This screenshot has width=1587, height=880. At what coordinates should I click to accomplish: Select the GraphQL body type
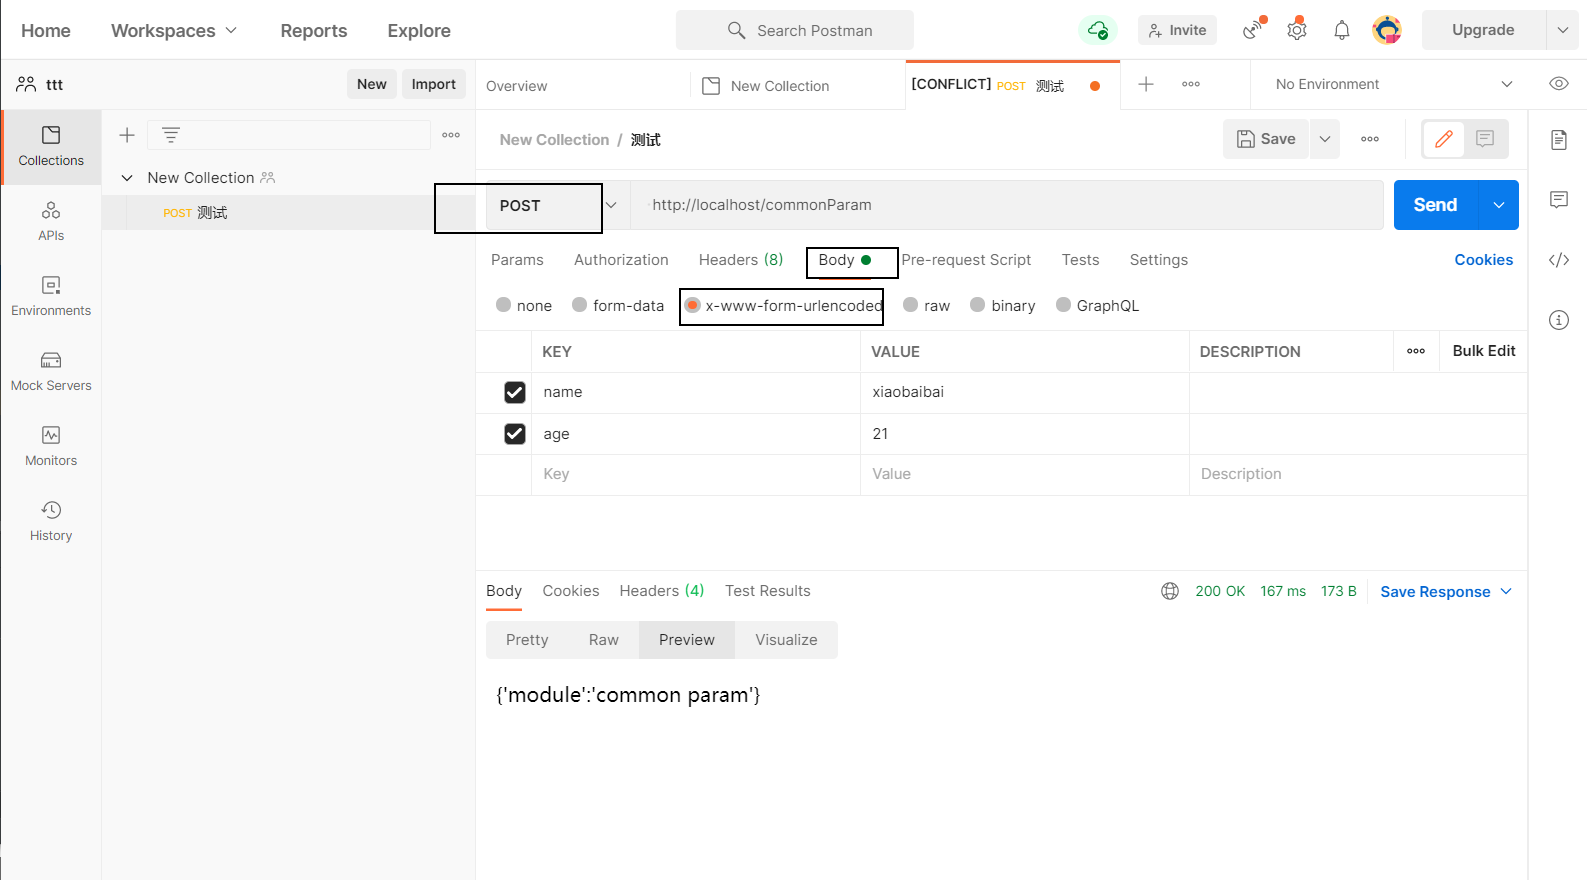tap(1098, 305)
